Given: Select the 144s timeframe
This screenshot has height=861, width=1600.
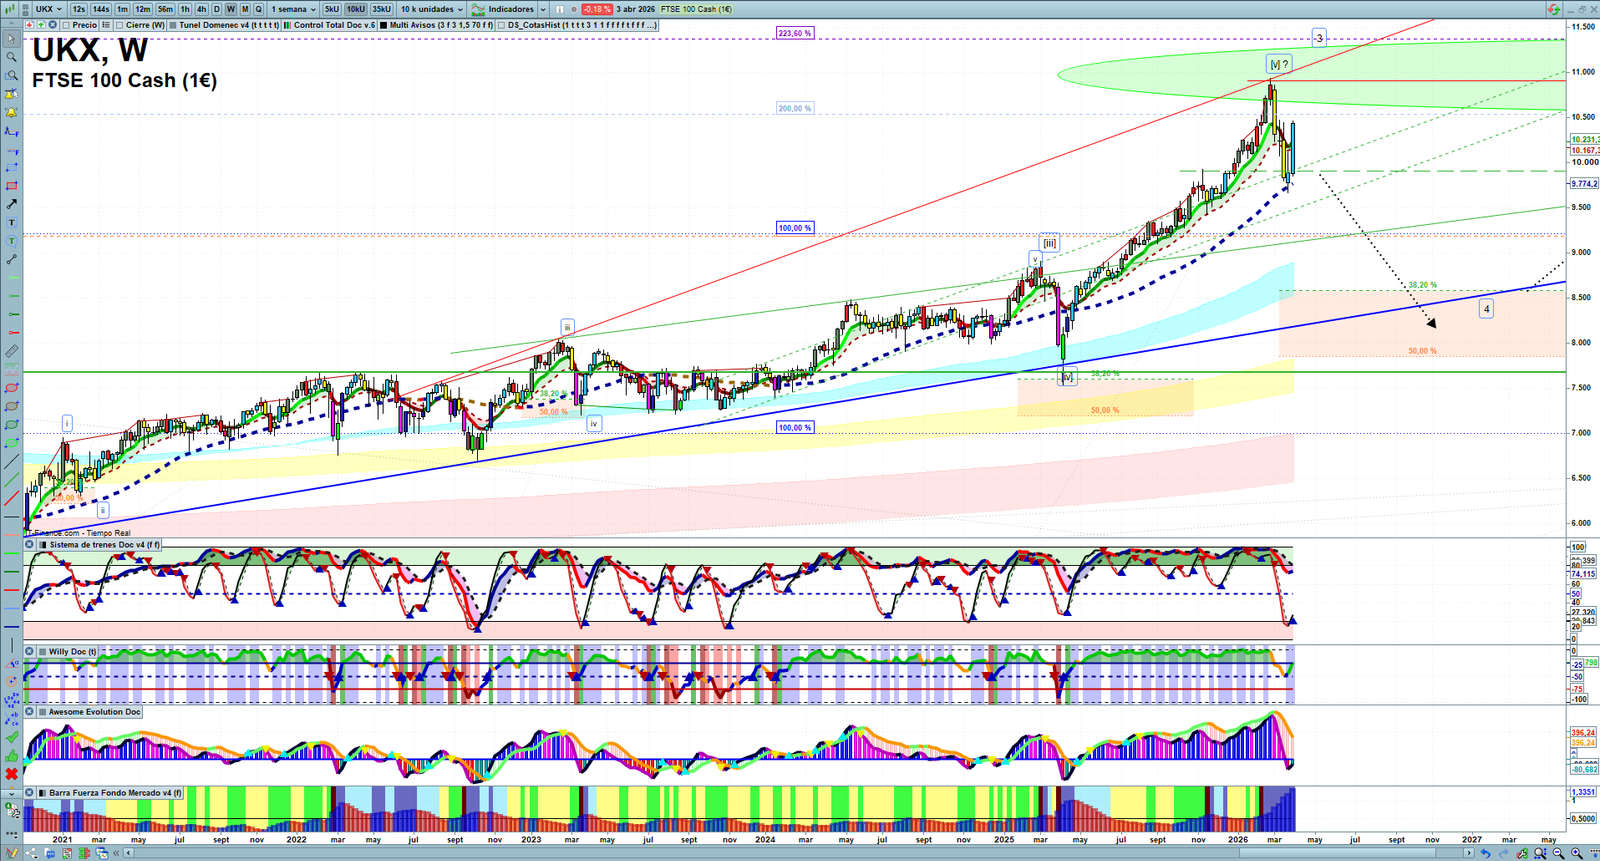Looking at the screenshot, I should [x=101, y=9].
